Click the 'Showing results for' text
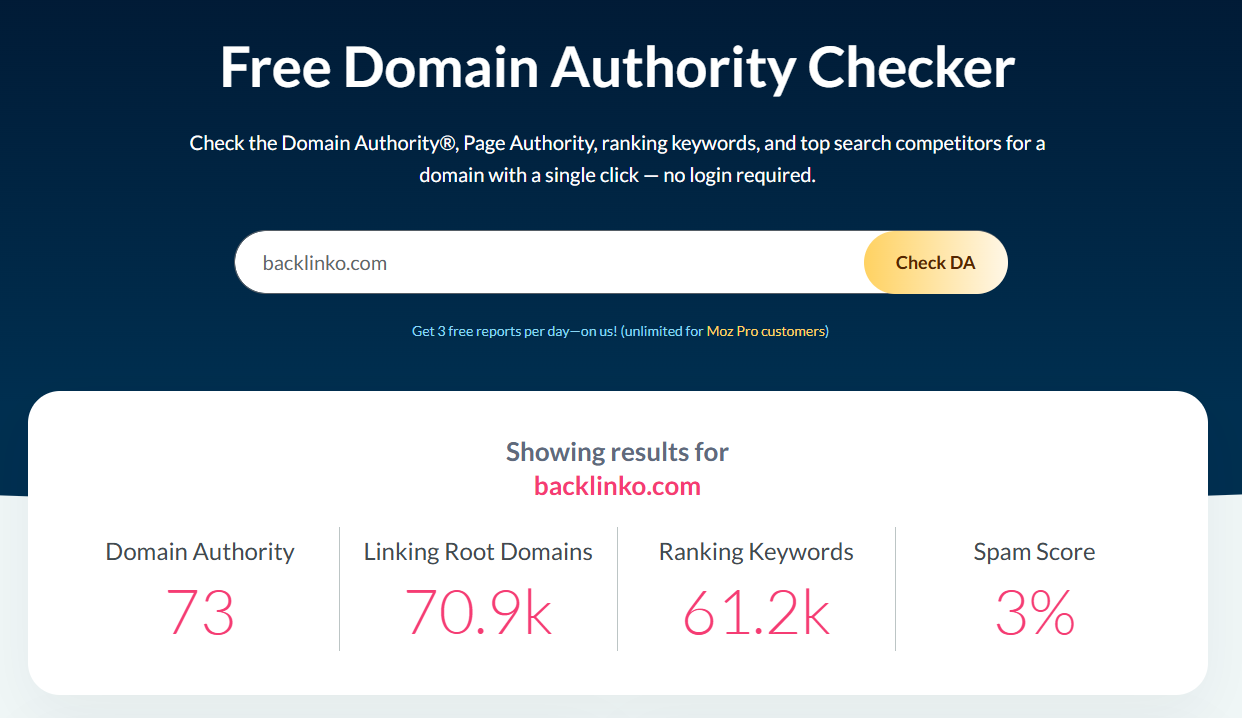The image size is (1242, 718). 617,452
